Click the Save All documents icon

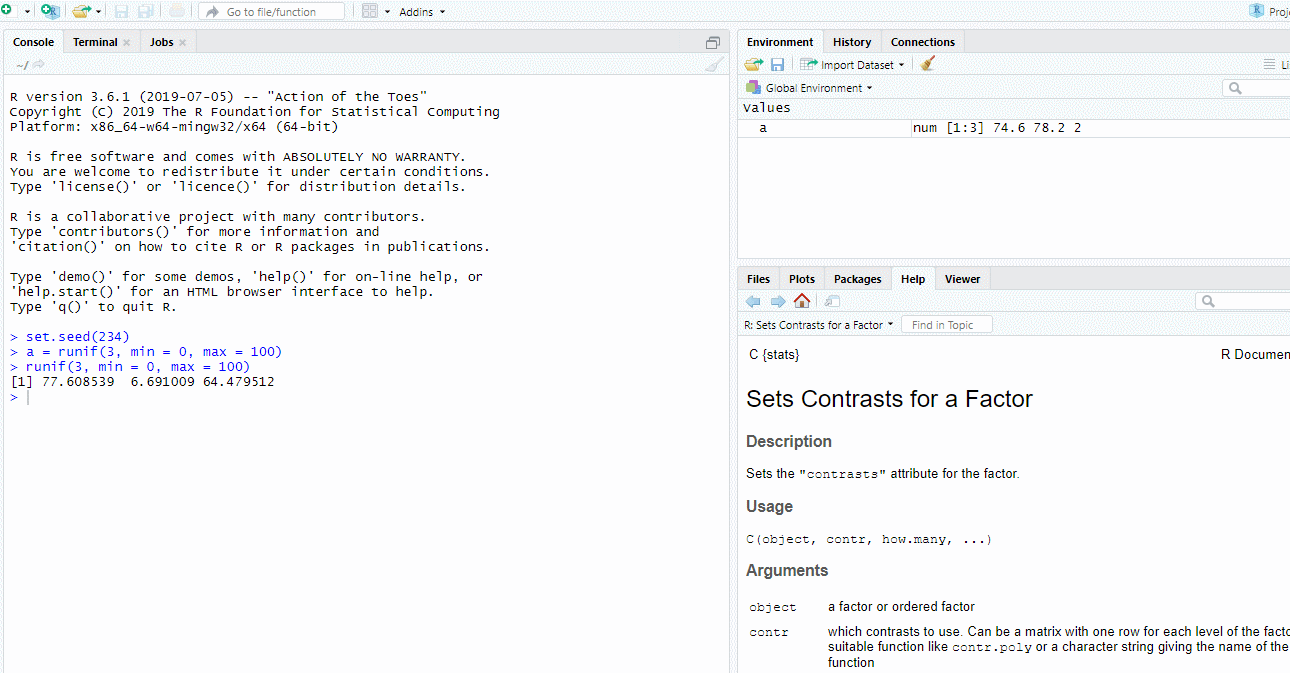pos(146,11)
